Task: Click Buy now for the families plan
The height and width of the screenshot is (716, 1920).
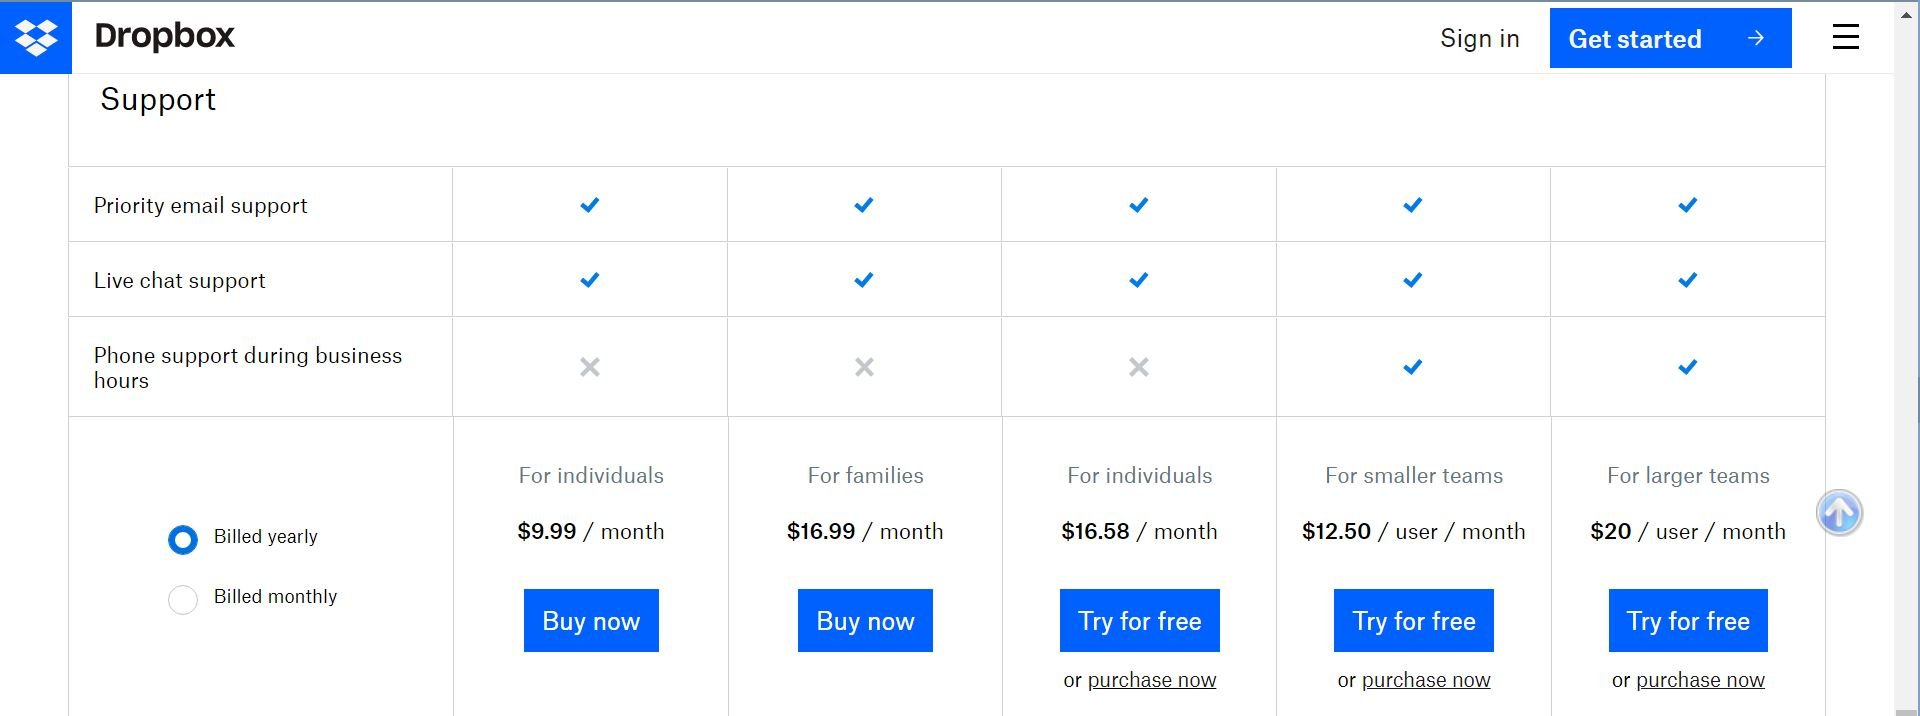Action: [x=864, y=620]
